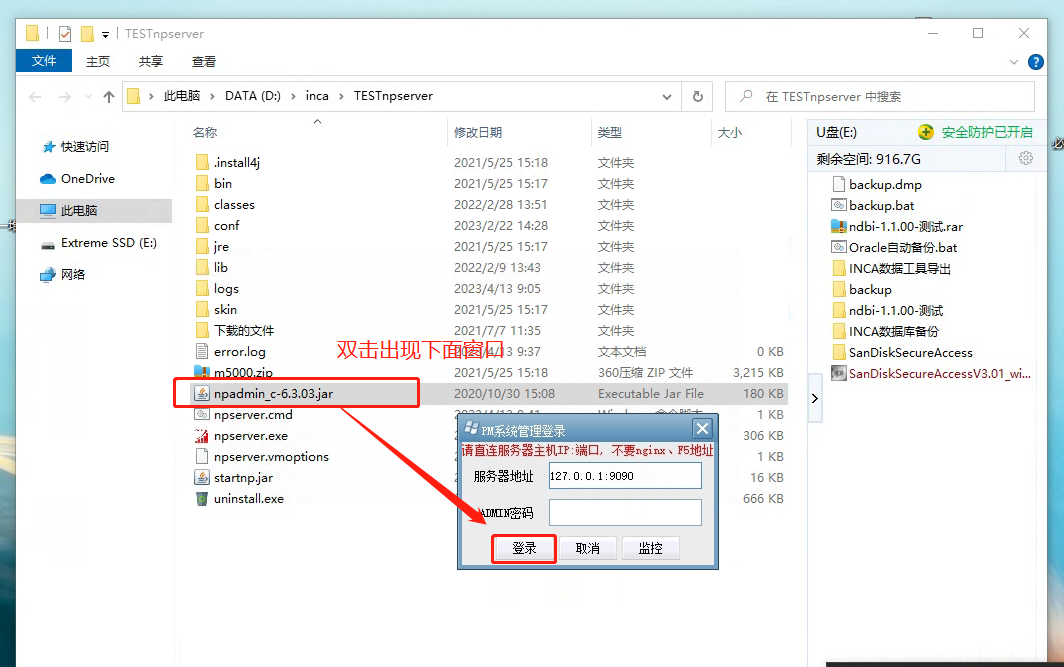The width and height of the screenshot is (1064, 667).
Task: Select the npserver.vmoptions file icon
Action: click(x=202, y=457)
